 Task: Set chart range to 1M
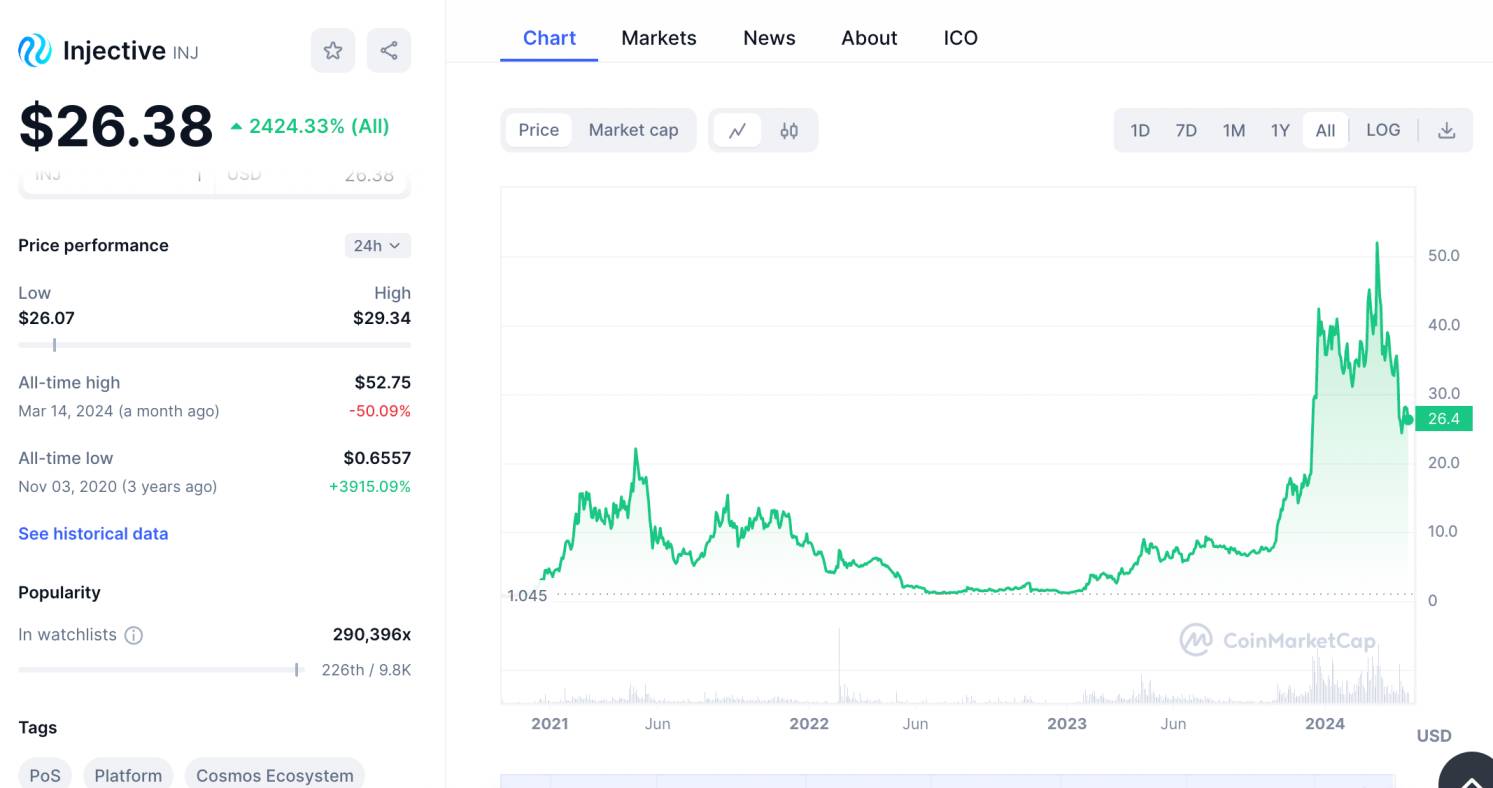1234,130
